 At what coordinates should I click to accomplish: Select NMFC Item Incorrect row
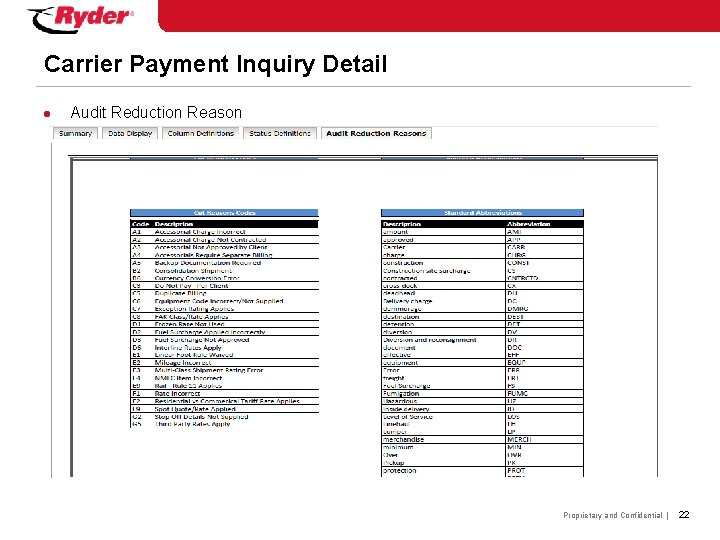[x=224, y=378]
